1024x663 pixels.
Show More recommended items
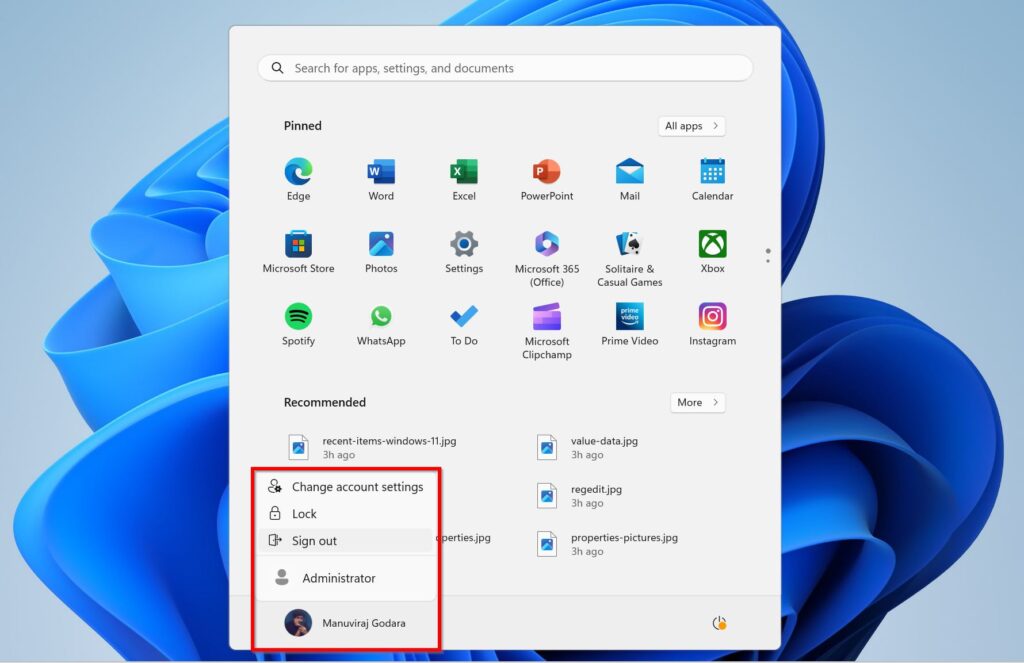point(697,402)
